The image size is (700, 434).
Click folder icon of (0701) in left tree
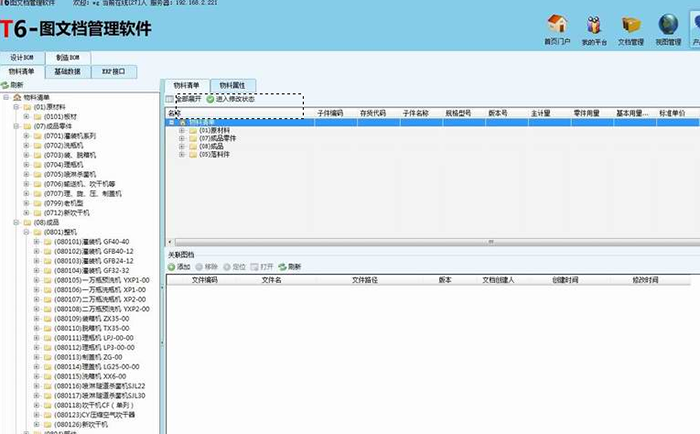point(38,136)
